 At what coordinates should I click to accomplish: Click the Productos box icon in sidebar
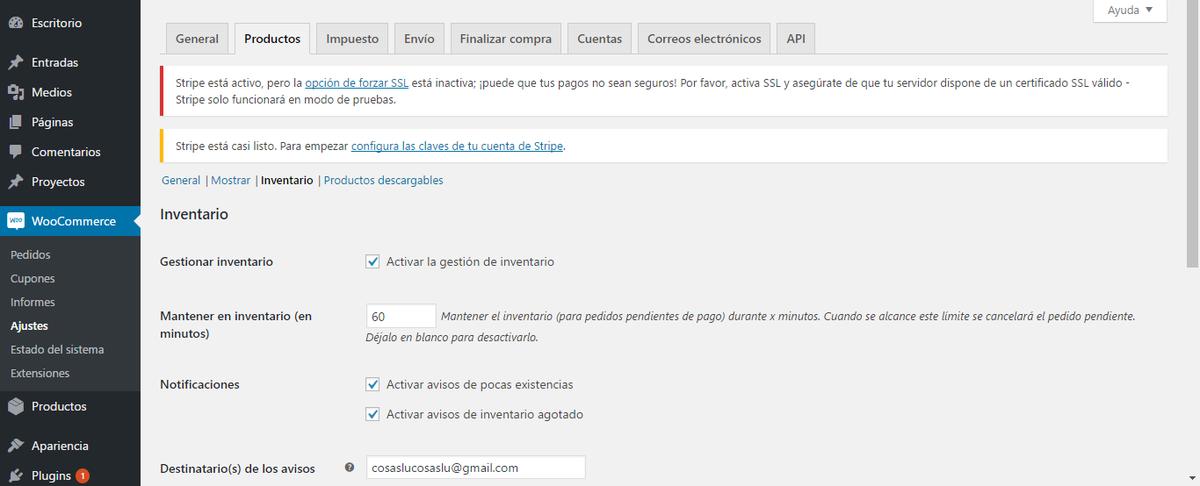15,406
